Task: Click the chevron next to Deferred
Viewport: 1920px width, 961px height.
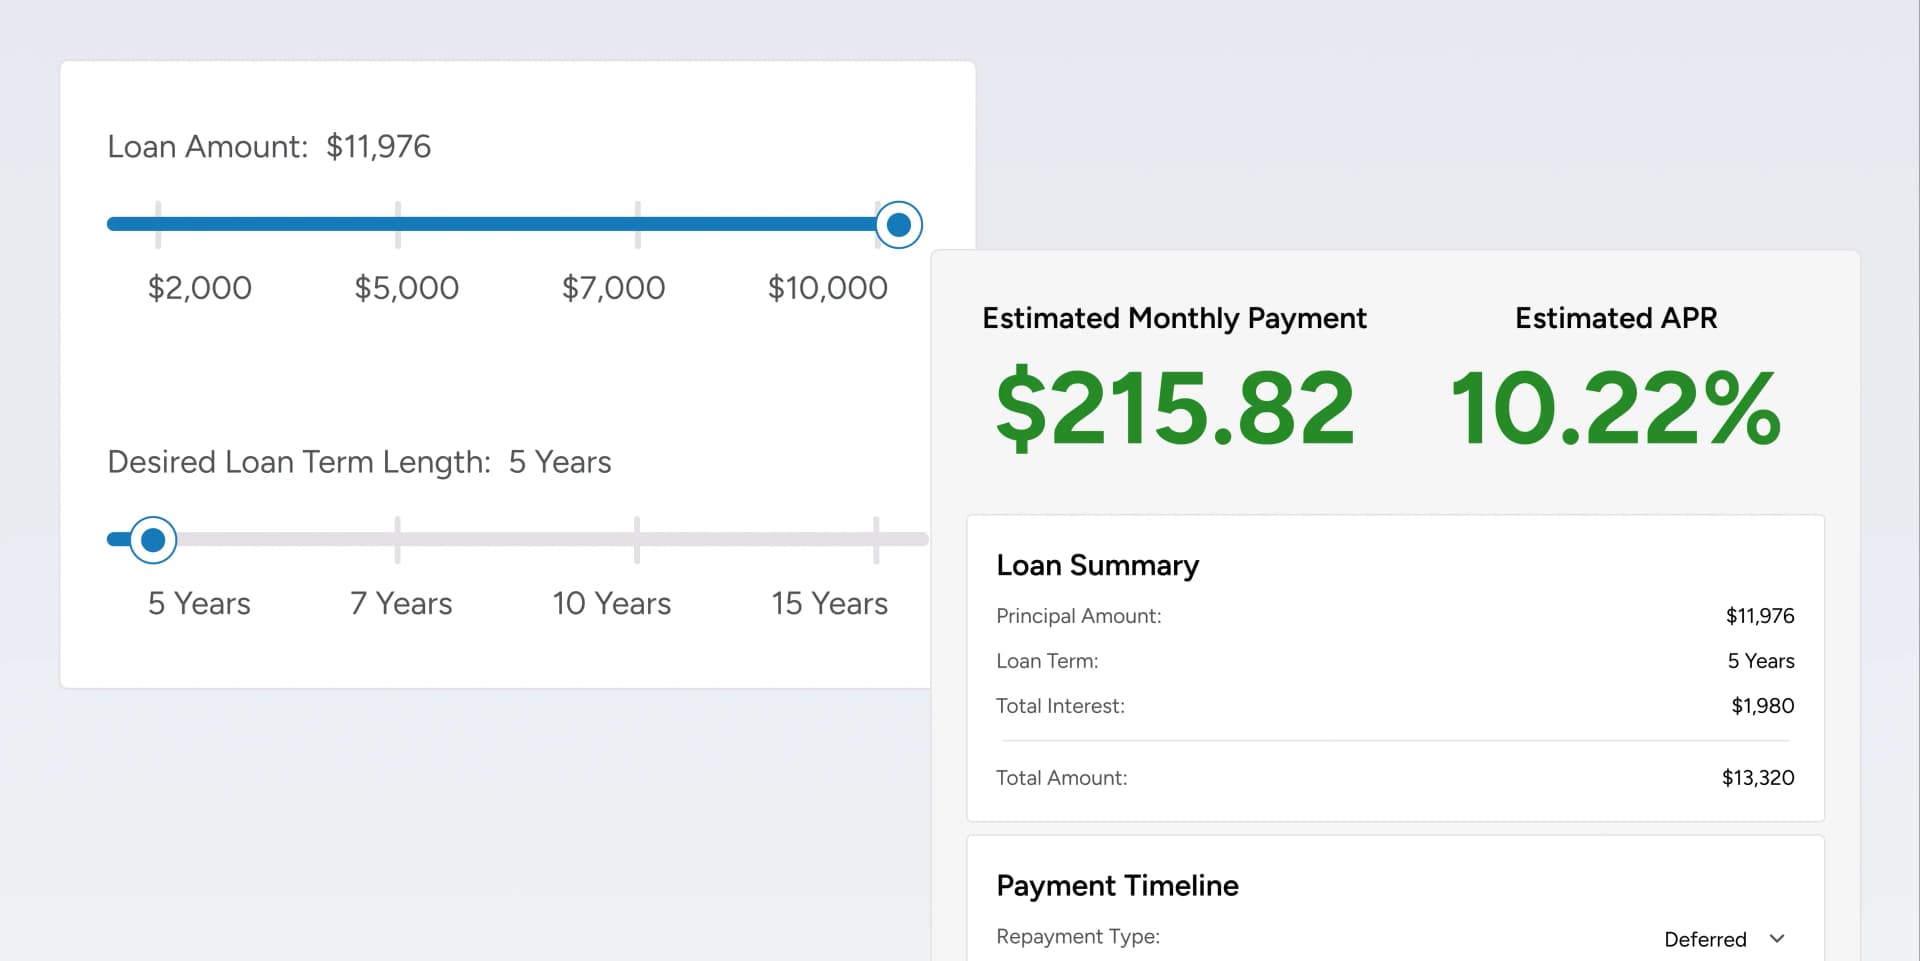Action: click(x=1777, y=939)
